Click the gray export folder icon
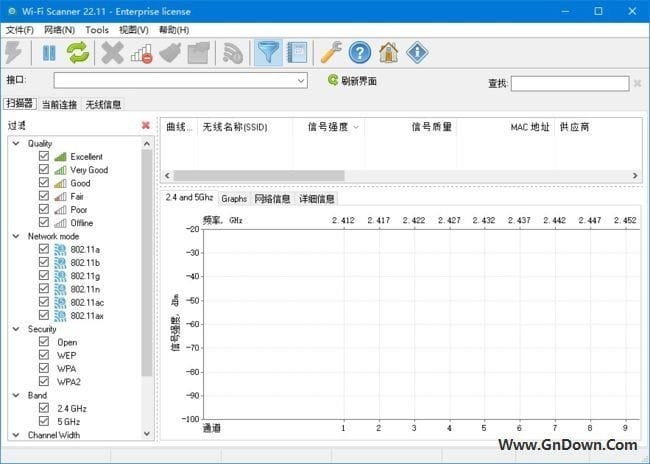Image resolution: width=650 pixels, height=464 pixels. (x=199, y=53)
